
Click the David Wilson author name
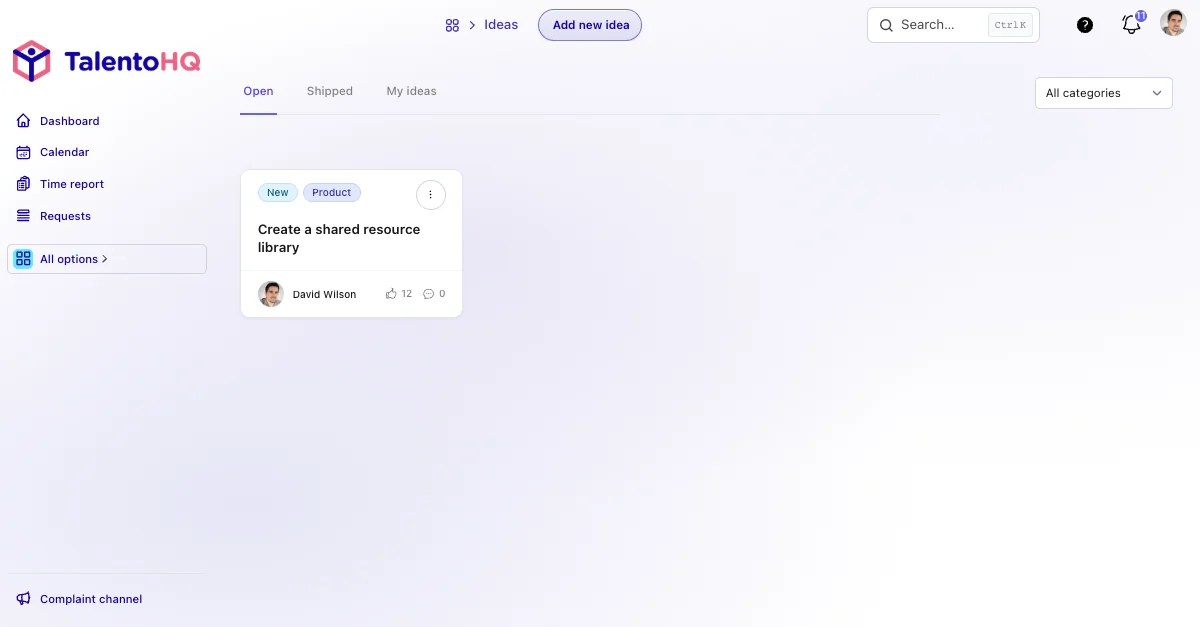[x=324, y=295]
